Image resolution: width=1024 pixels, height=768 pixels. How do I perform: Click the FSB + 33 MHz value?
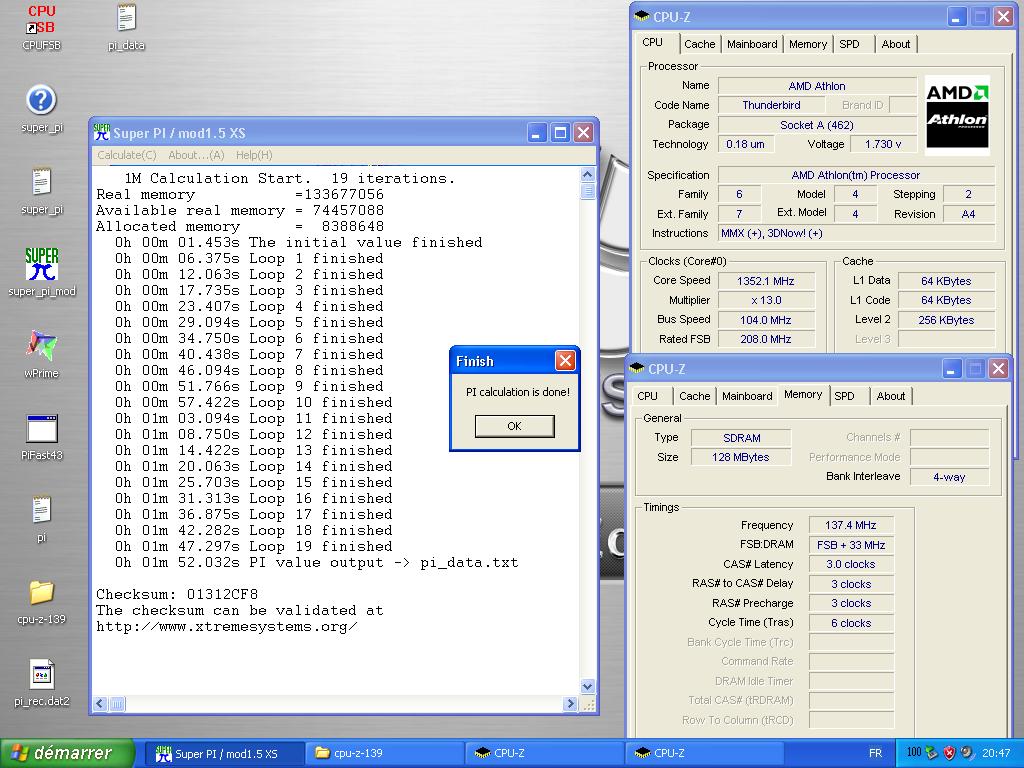click(x=850, y=545)
